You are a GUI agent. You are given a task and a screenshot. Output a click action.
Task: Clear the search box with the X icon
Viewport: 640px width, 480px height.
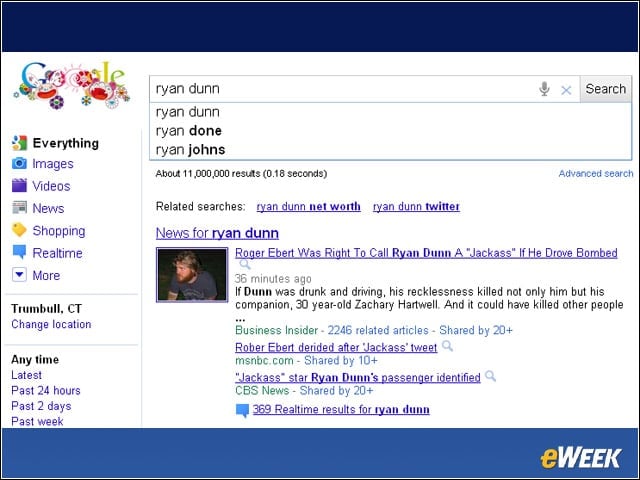(566, 90)
